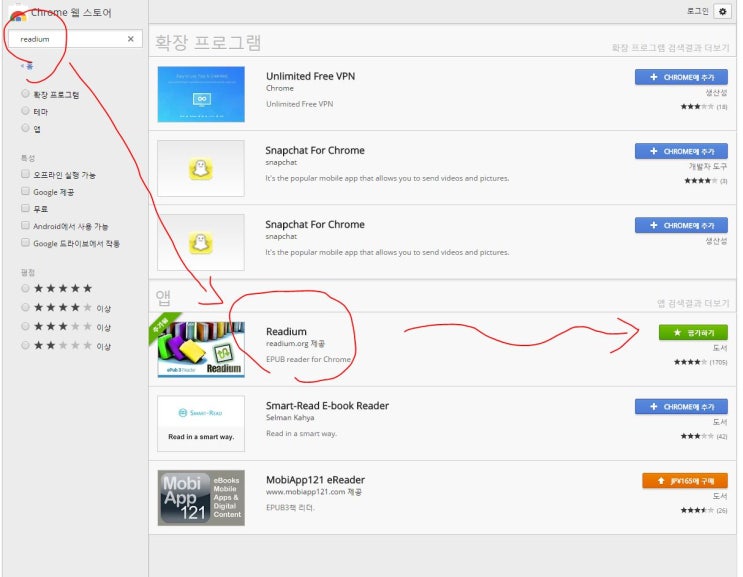
Task: Open the Readium app icon
Action: (200, 348)
